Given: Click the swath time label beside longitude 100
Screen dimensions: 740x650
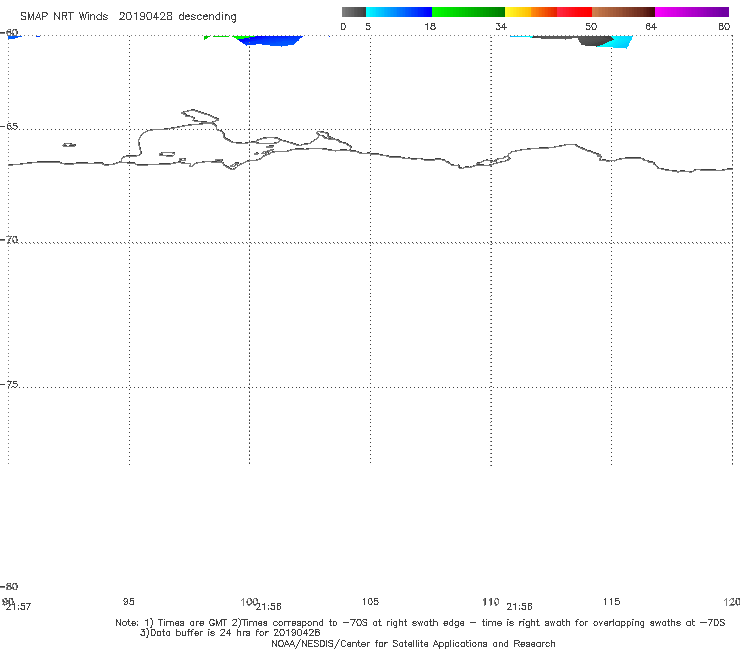Looking at the screenshot, I should pos(269,607).
